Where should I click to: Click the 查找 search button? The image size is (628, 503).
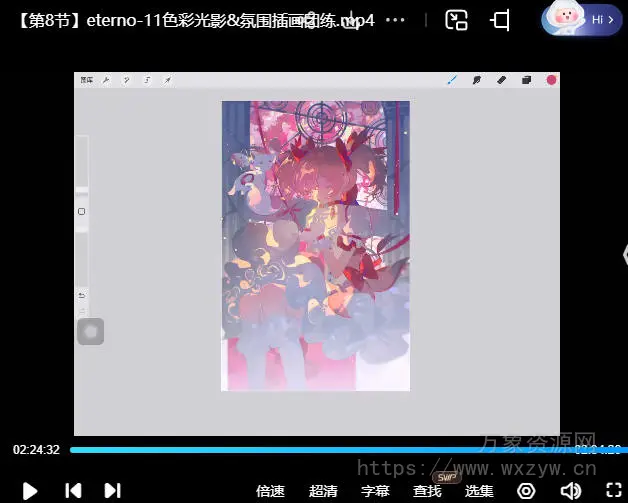click(x=427, y=490)
